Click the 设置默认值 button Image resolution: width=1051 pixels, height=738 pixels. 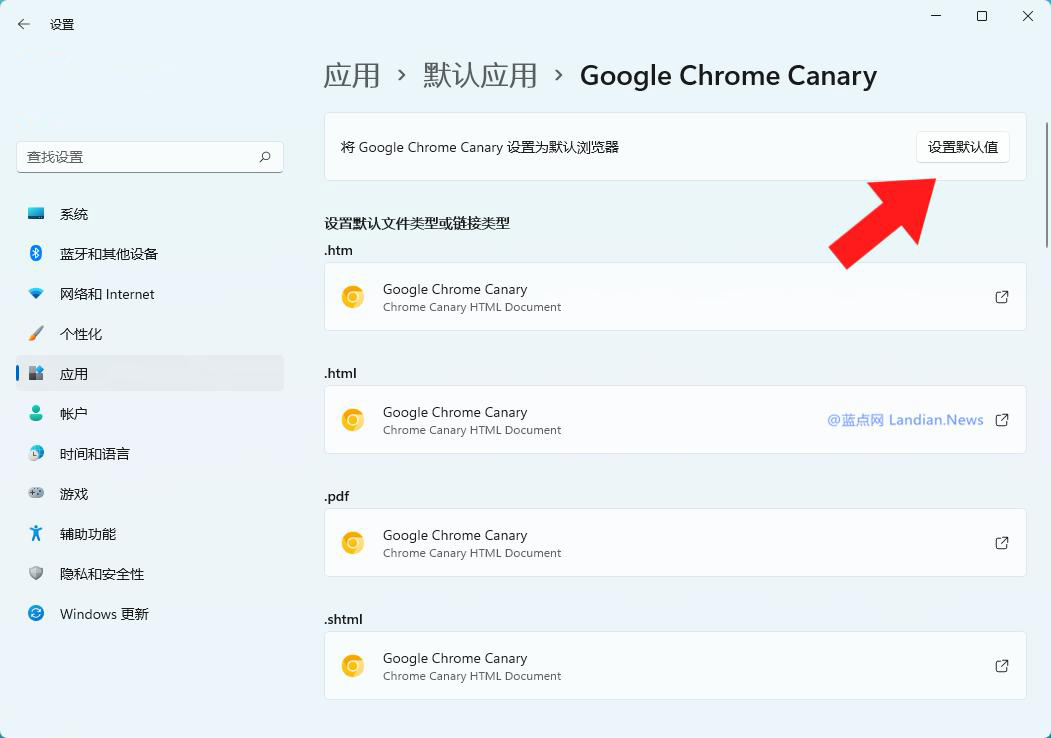pos(963,147)
